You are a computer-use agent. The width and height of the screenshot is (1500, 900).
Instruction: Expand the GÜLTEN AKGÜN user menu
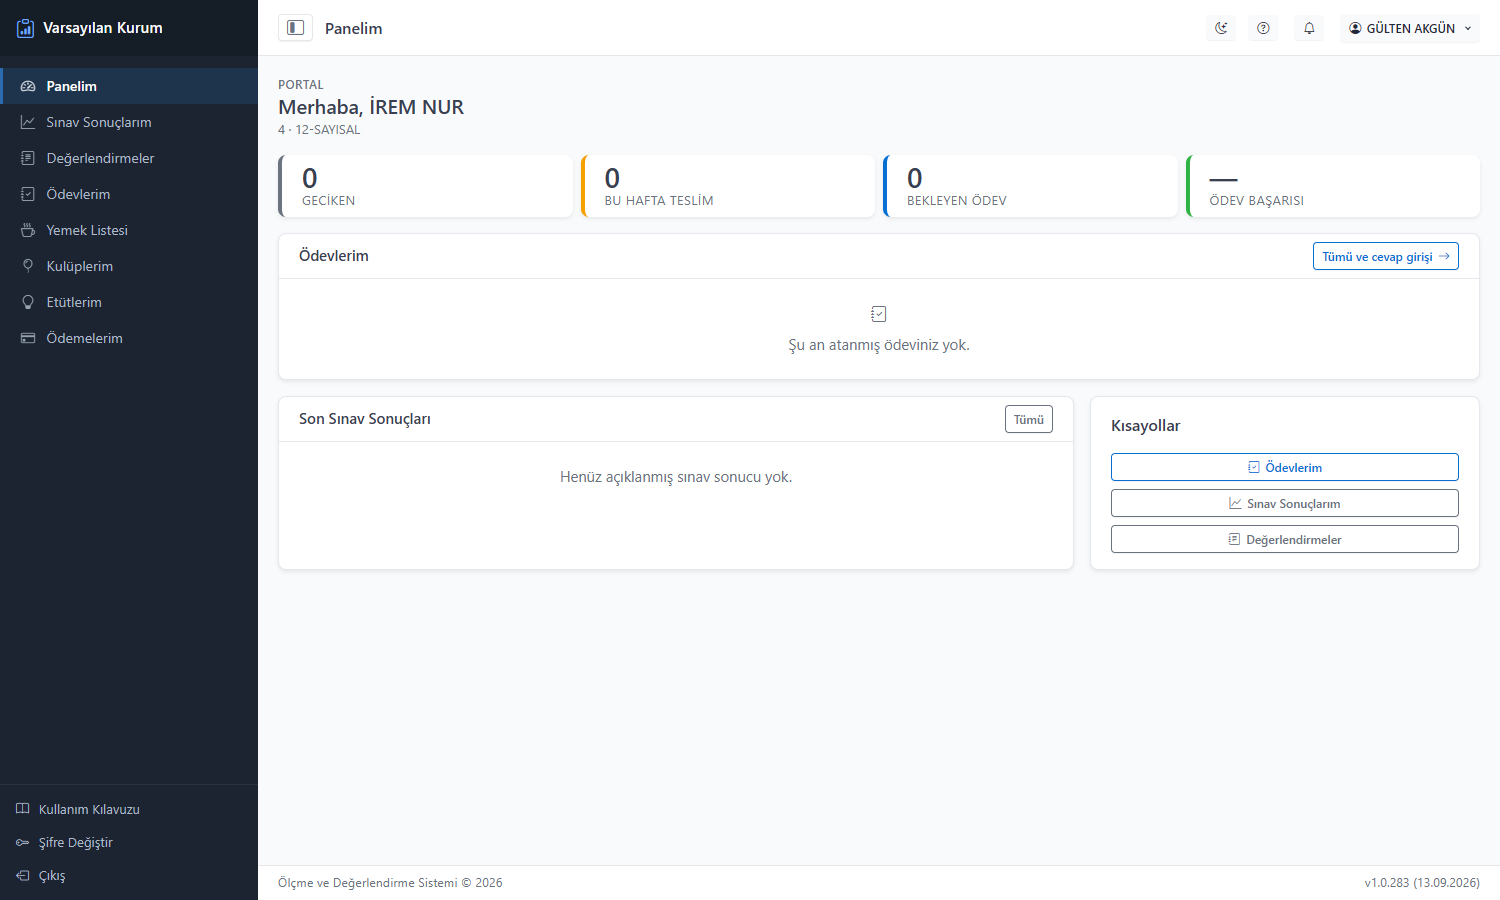tap(1410, 28)
